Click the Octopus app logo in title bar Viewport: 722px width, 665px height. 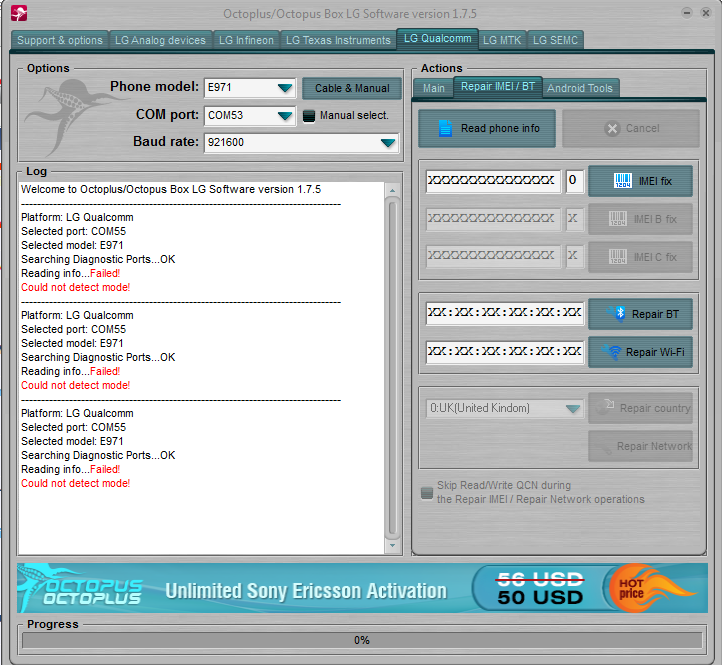coord(19,13)
